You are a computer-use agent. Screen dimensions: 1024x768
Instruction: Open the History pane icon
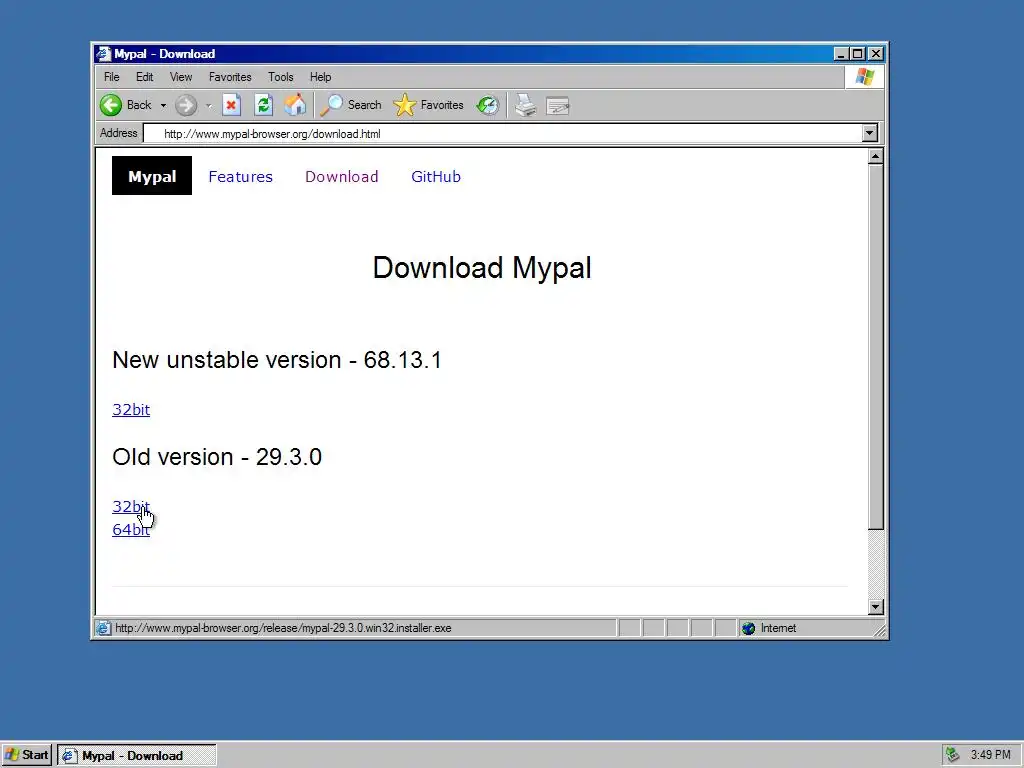click(x=487, y=105)
